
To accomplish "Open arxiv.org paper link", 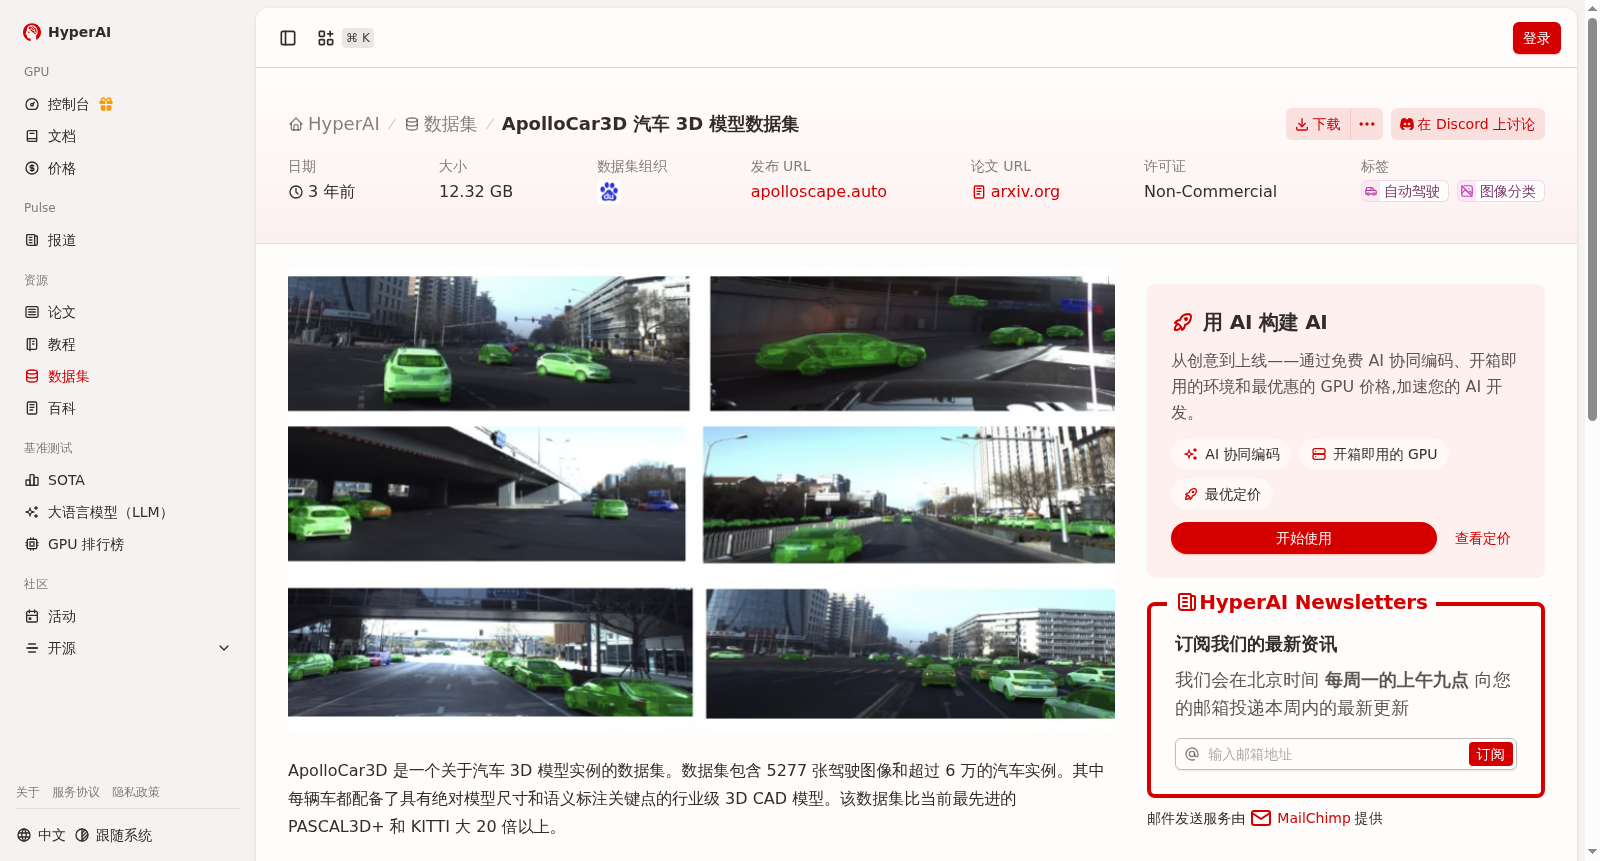I will coord(1016,191).
